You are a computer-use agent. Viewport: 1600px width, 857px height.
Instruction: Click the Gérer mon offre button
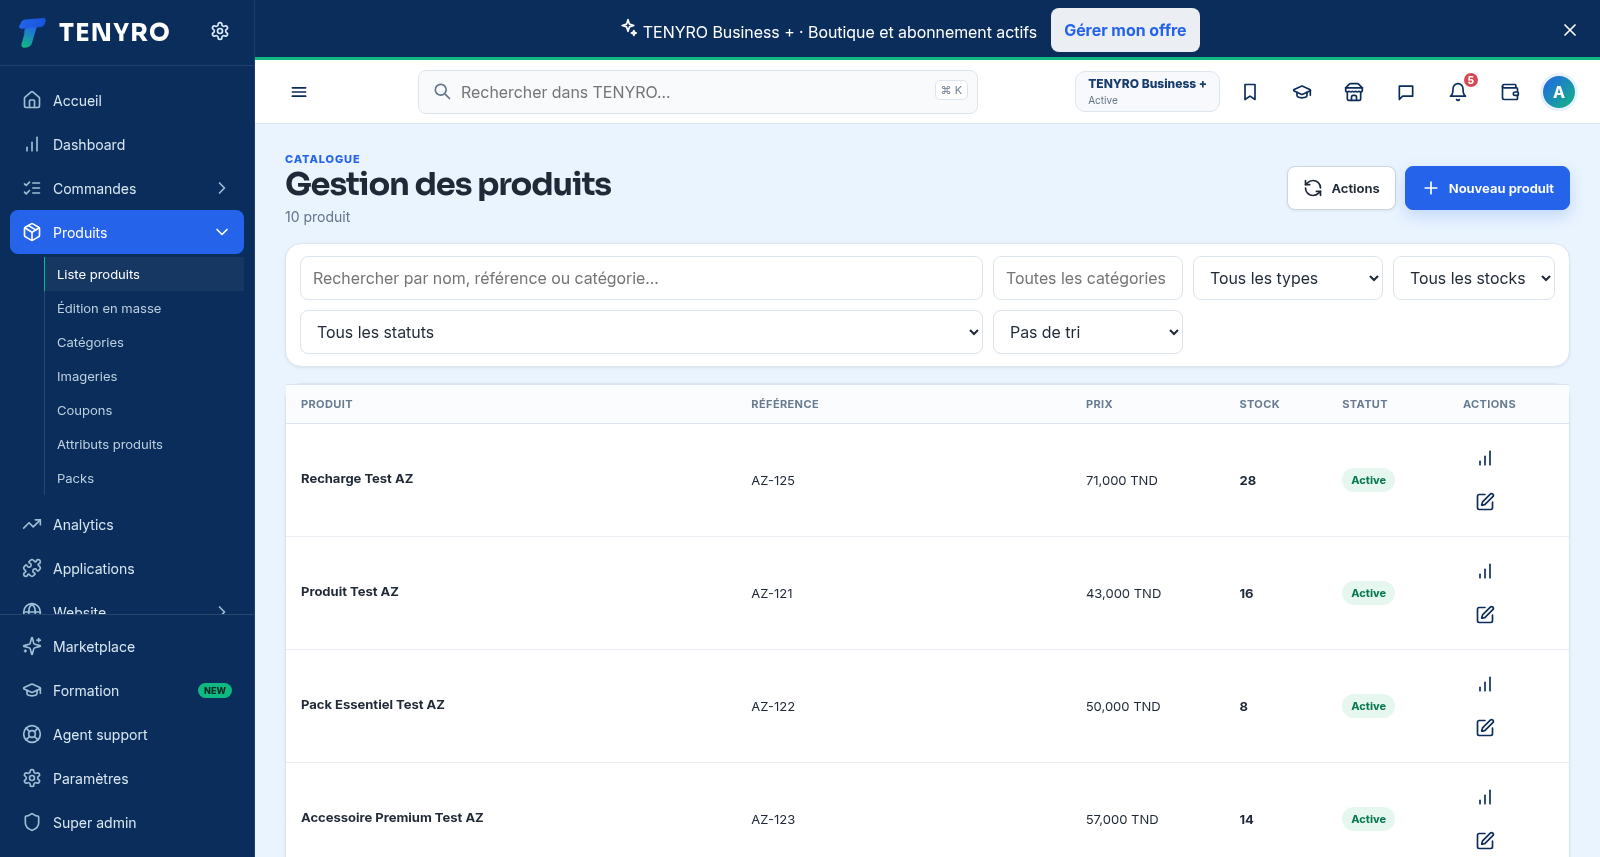pyautogui.click(x=1125, y=30)
